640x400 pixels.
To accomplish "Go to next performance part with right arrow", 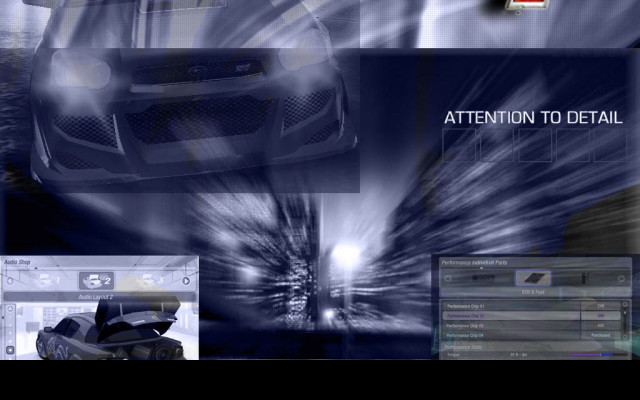I will point(621,279).
